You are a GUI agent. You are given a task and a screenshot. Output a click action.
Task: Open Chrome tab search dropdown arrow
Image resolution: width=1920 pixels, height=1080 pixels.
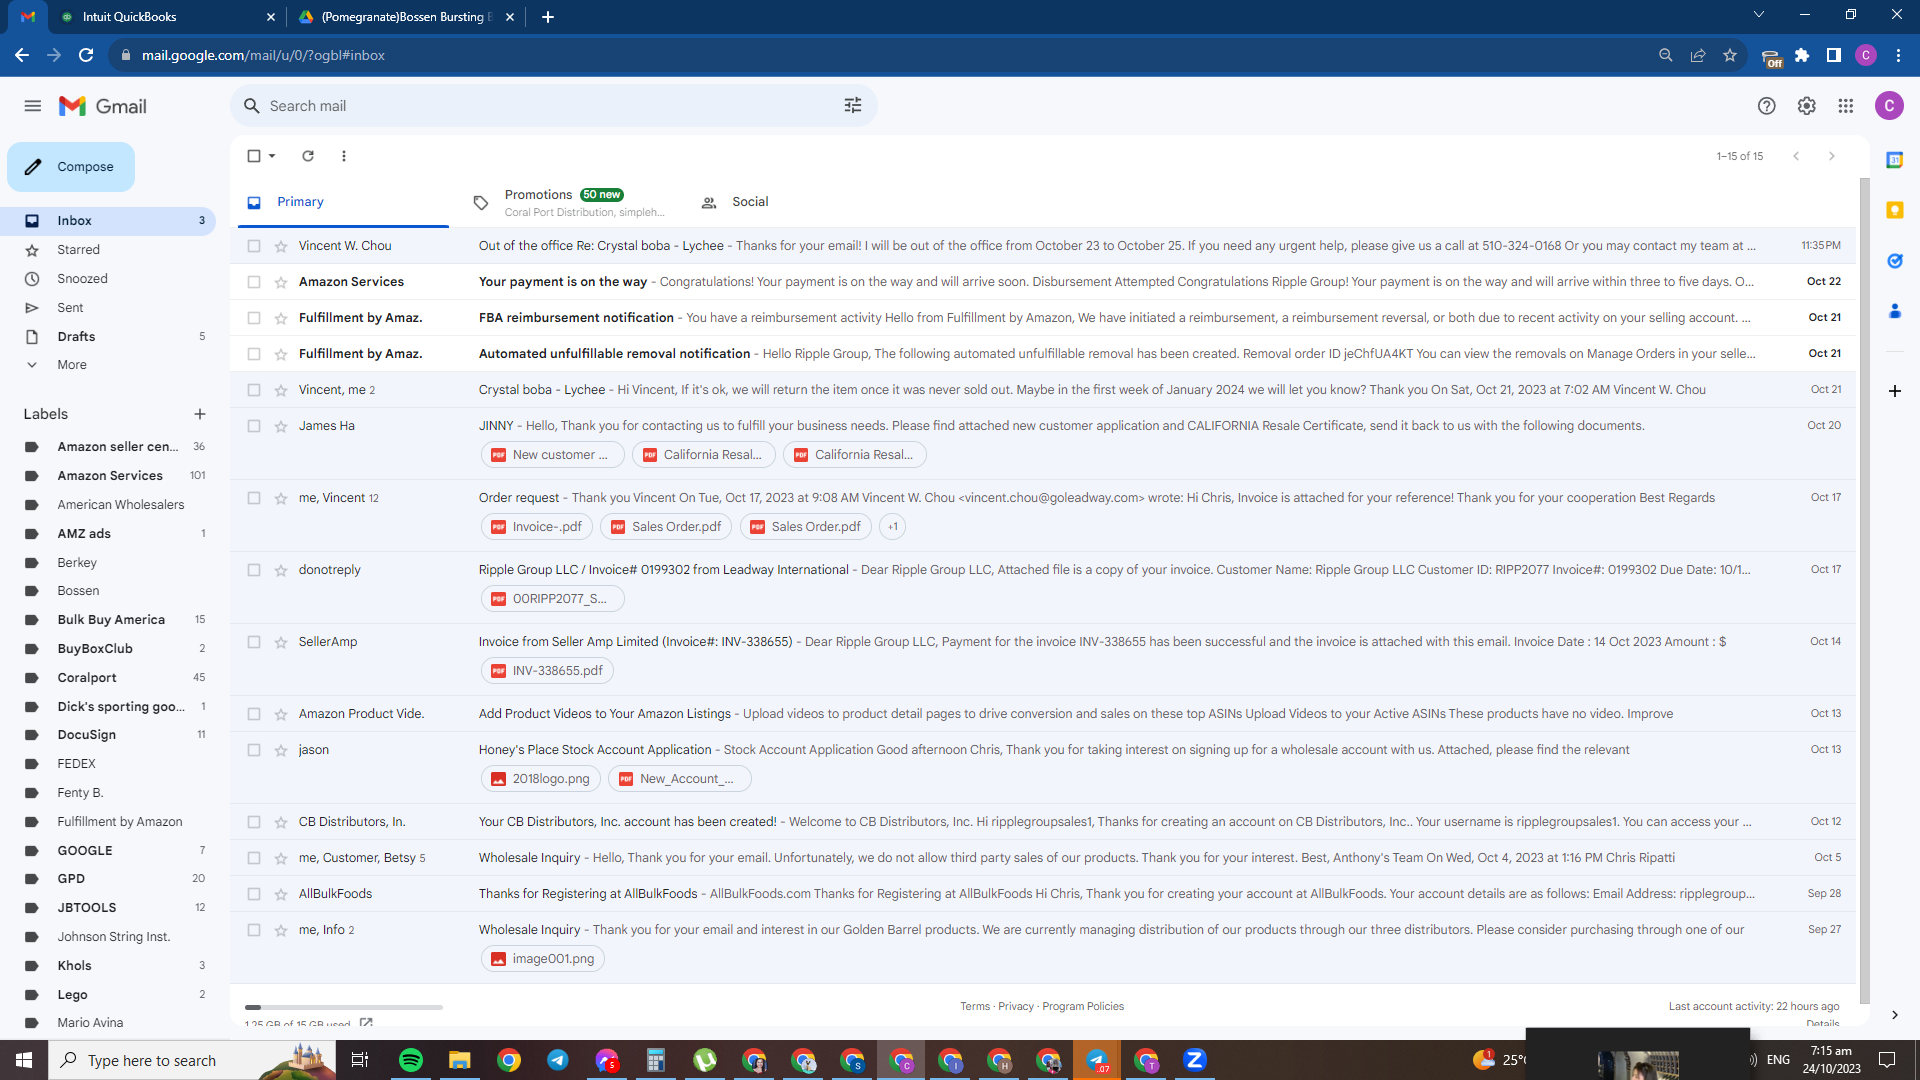[x=1759, y=15]
